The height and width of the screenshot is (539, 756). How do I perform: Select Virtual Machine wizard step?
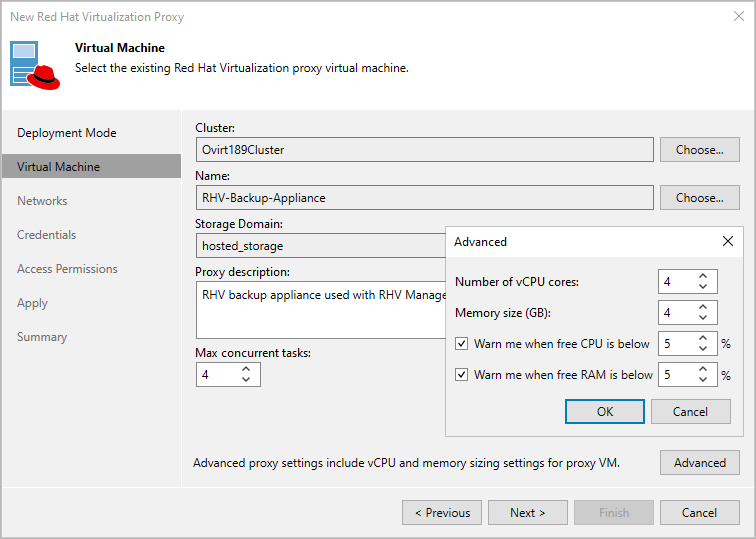coord(92,166)
